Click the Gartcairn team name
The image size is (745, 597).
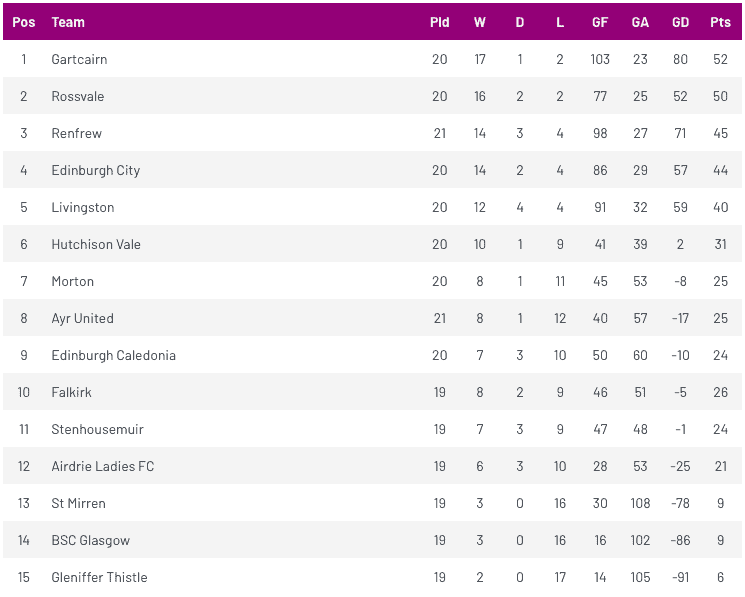79,59
